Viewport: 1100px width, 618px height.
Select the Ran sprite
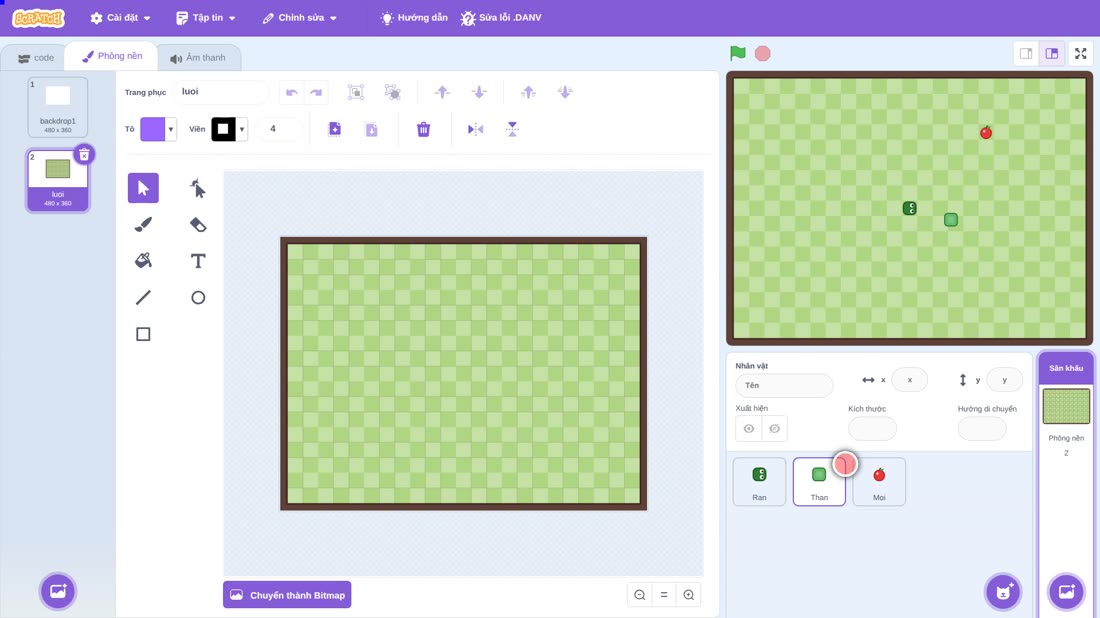coord(759,482)
